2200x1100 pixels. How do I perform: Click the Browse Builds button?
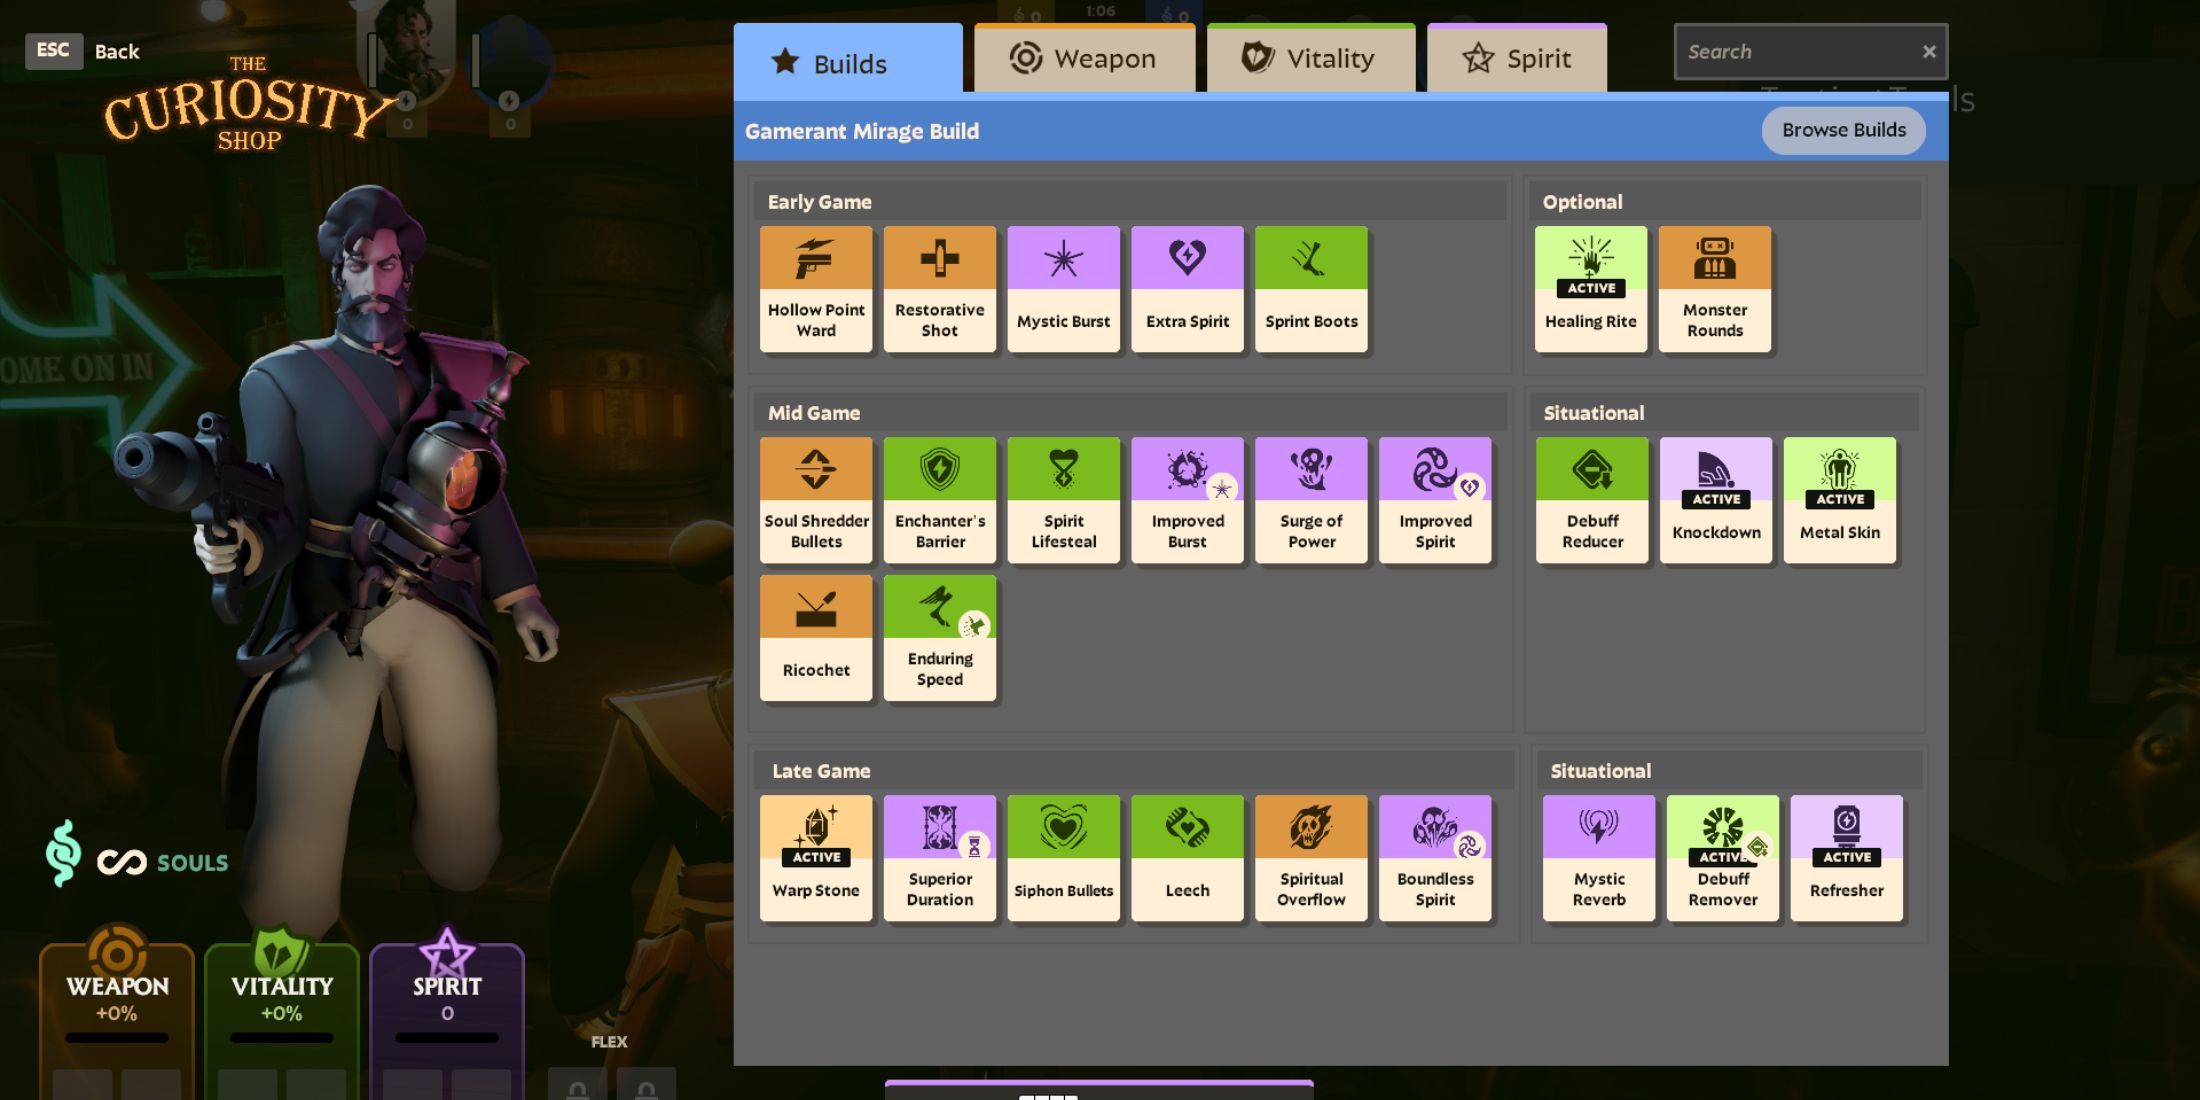(1844, 129)
